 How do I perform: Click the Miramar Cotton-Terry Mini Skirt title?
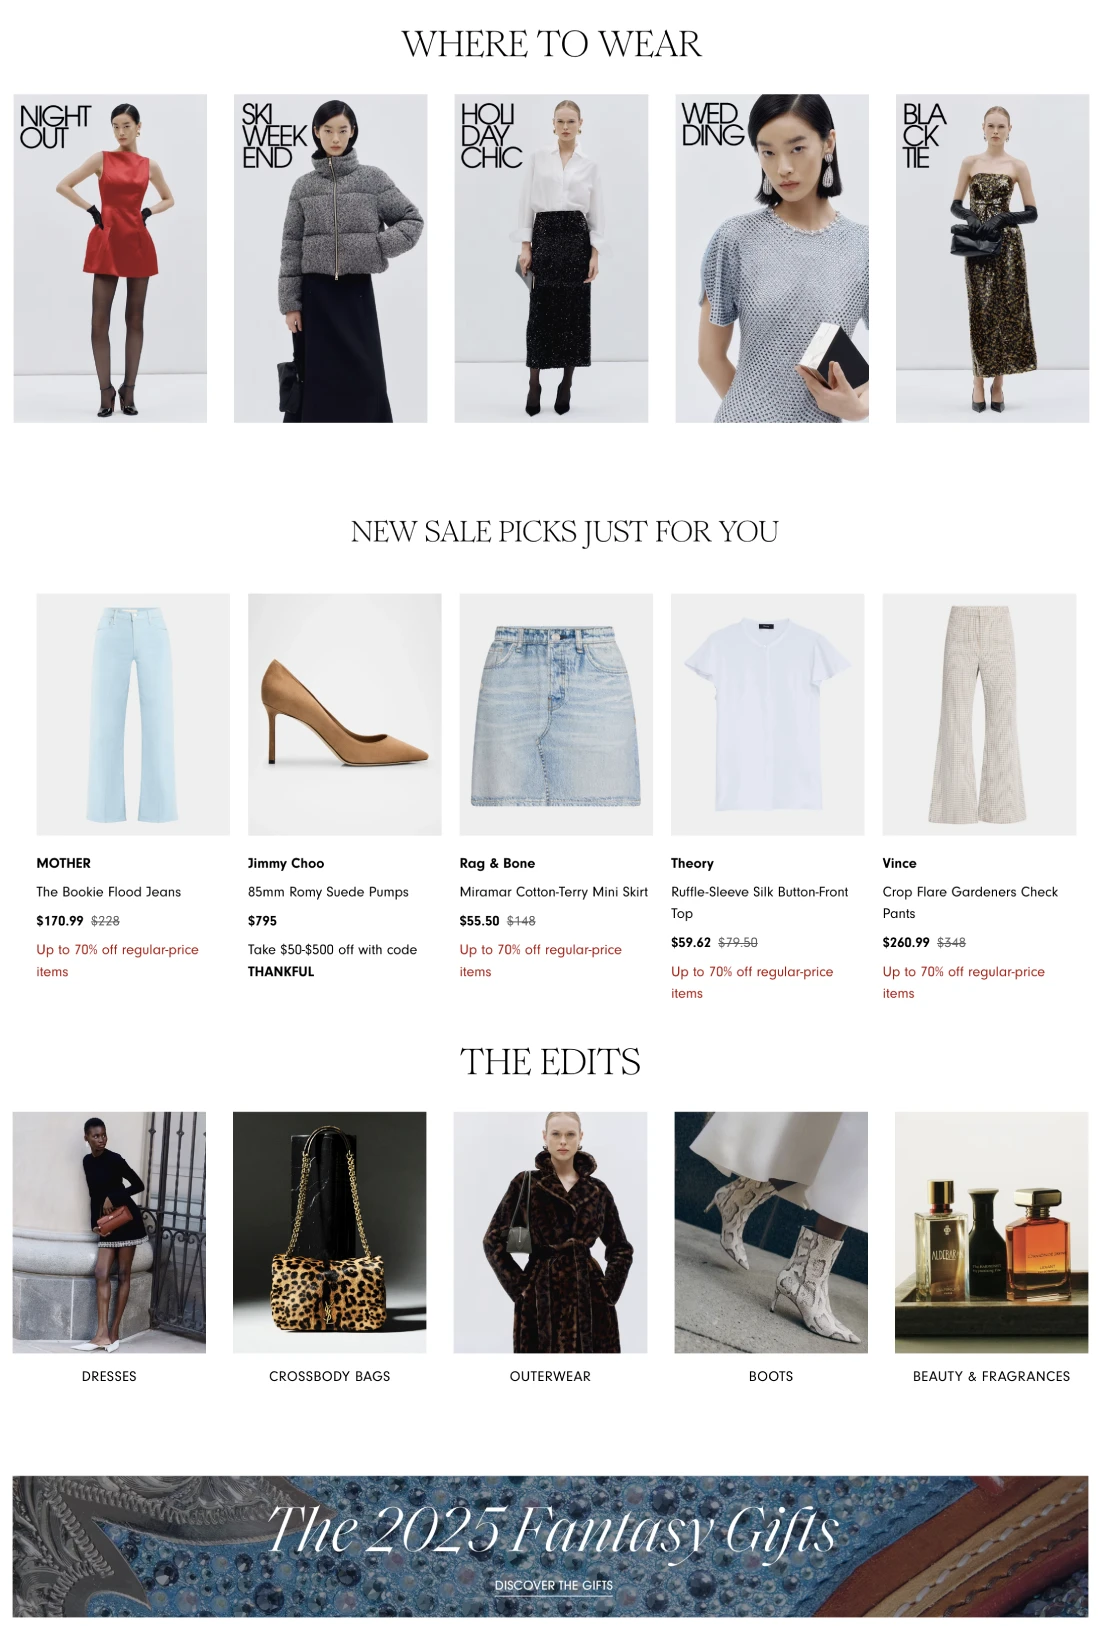(554, 892)
